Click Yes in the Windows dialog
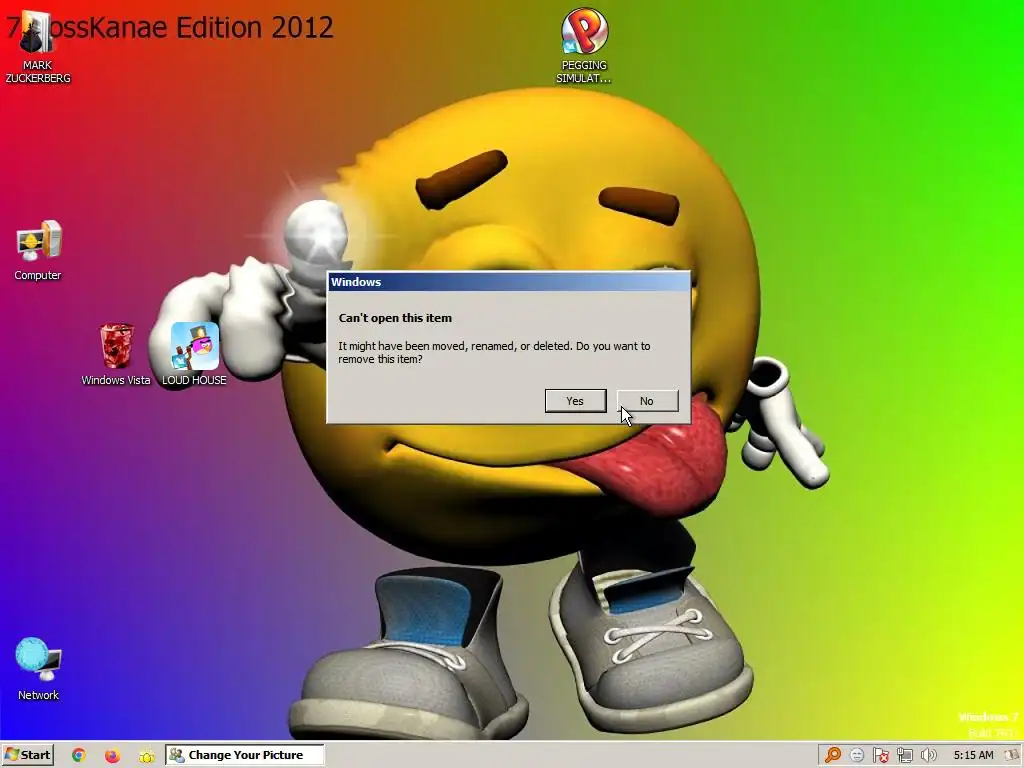This screenshot has width=1024, height=768. pyautogui.click(x=575, y=401)
